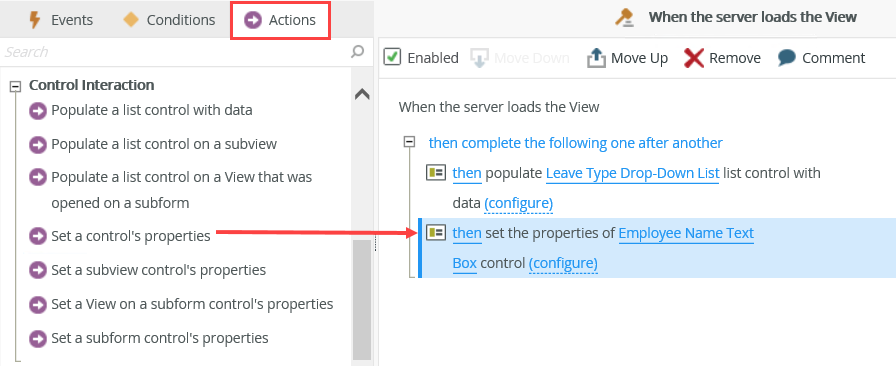Open the Leave Type Drop-Down List link

pos(633,173)
